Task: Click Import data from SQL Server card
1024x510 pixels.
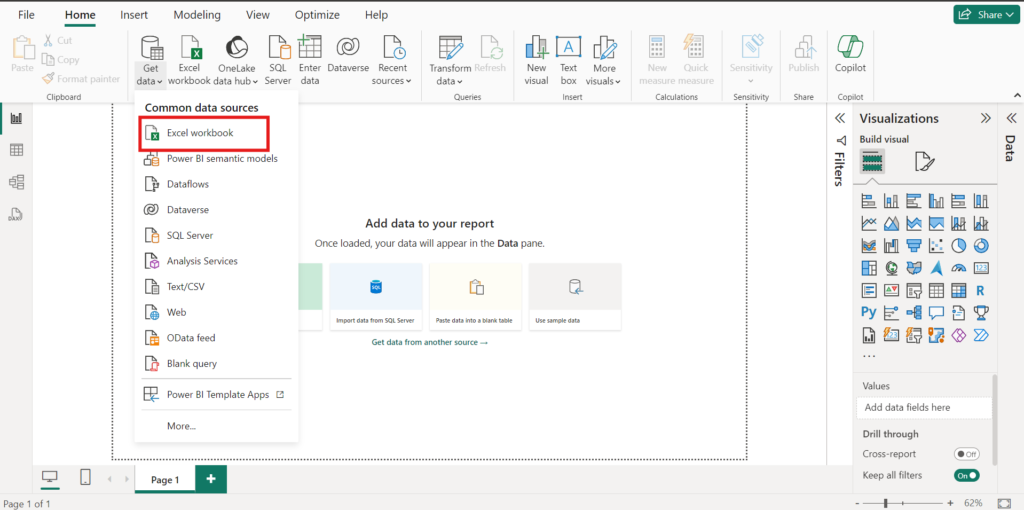Action: 376,296
